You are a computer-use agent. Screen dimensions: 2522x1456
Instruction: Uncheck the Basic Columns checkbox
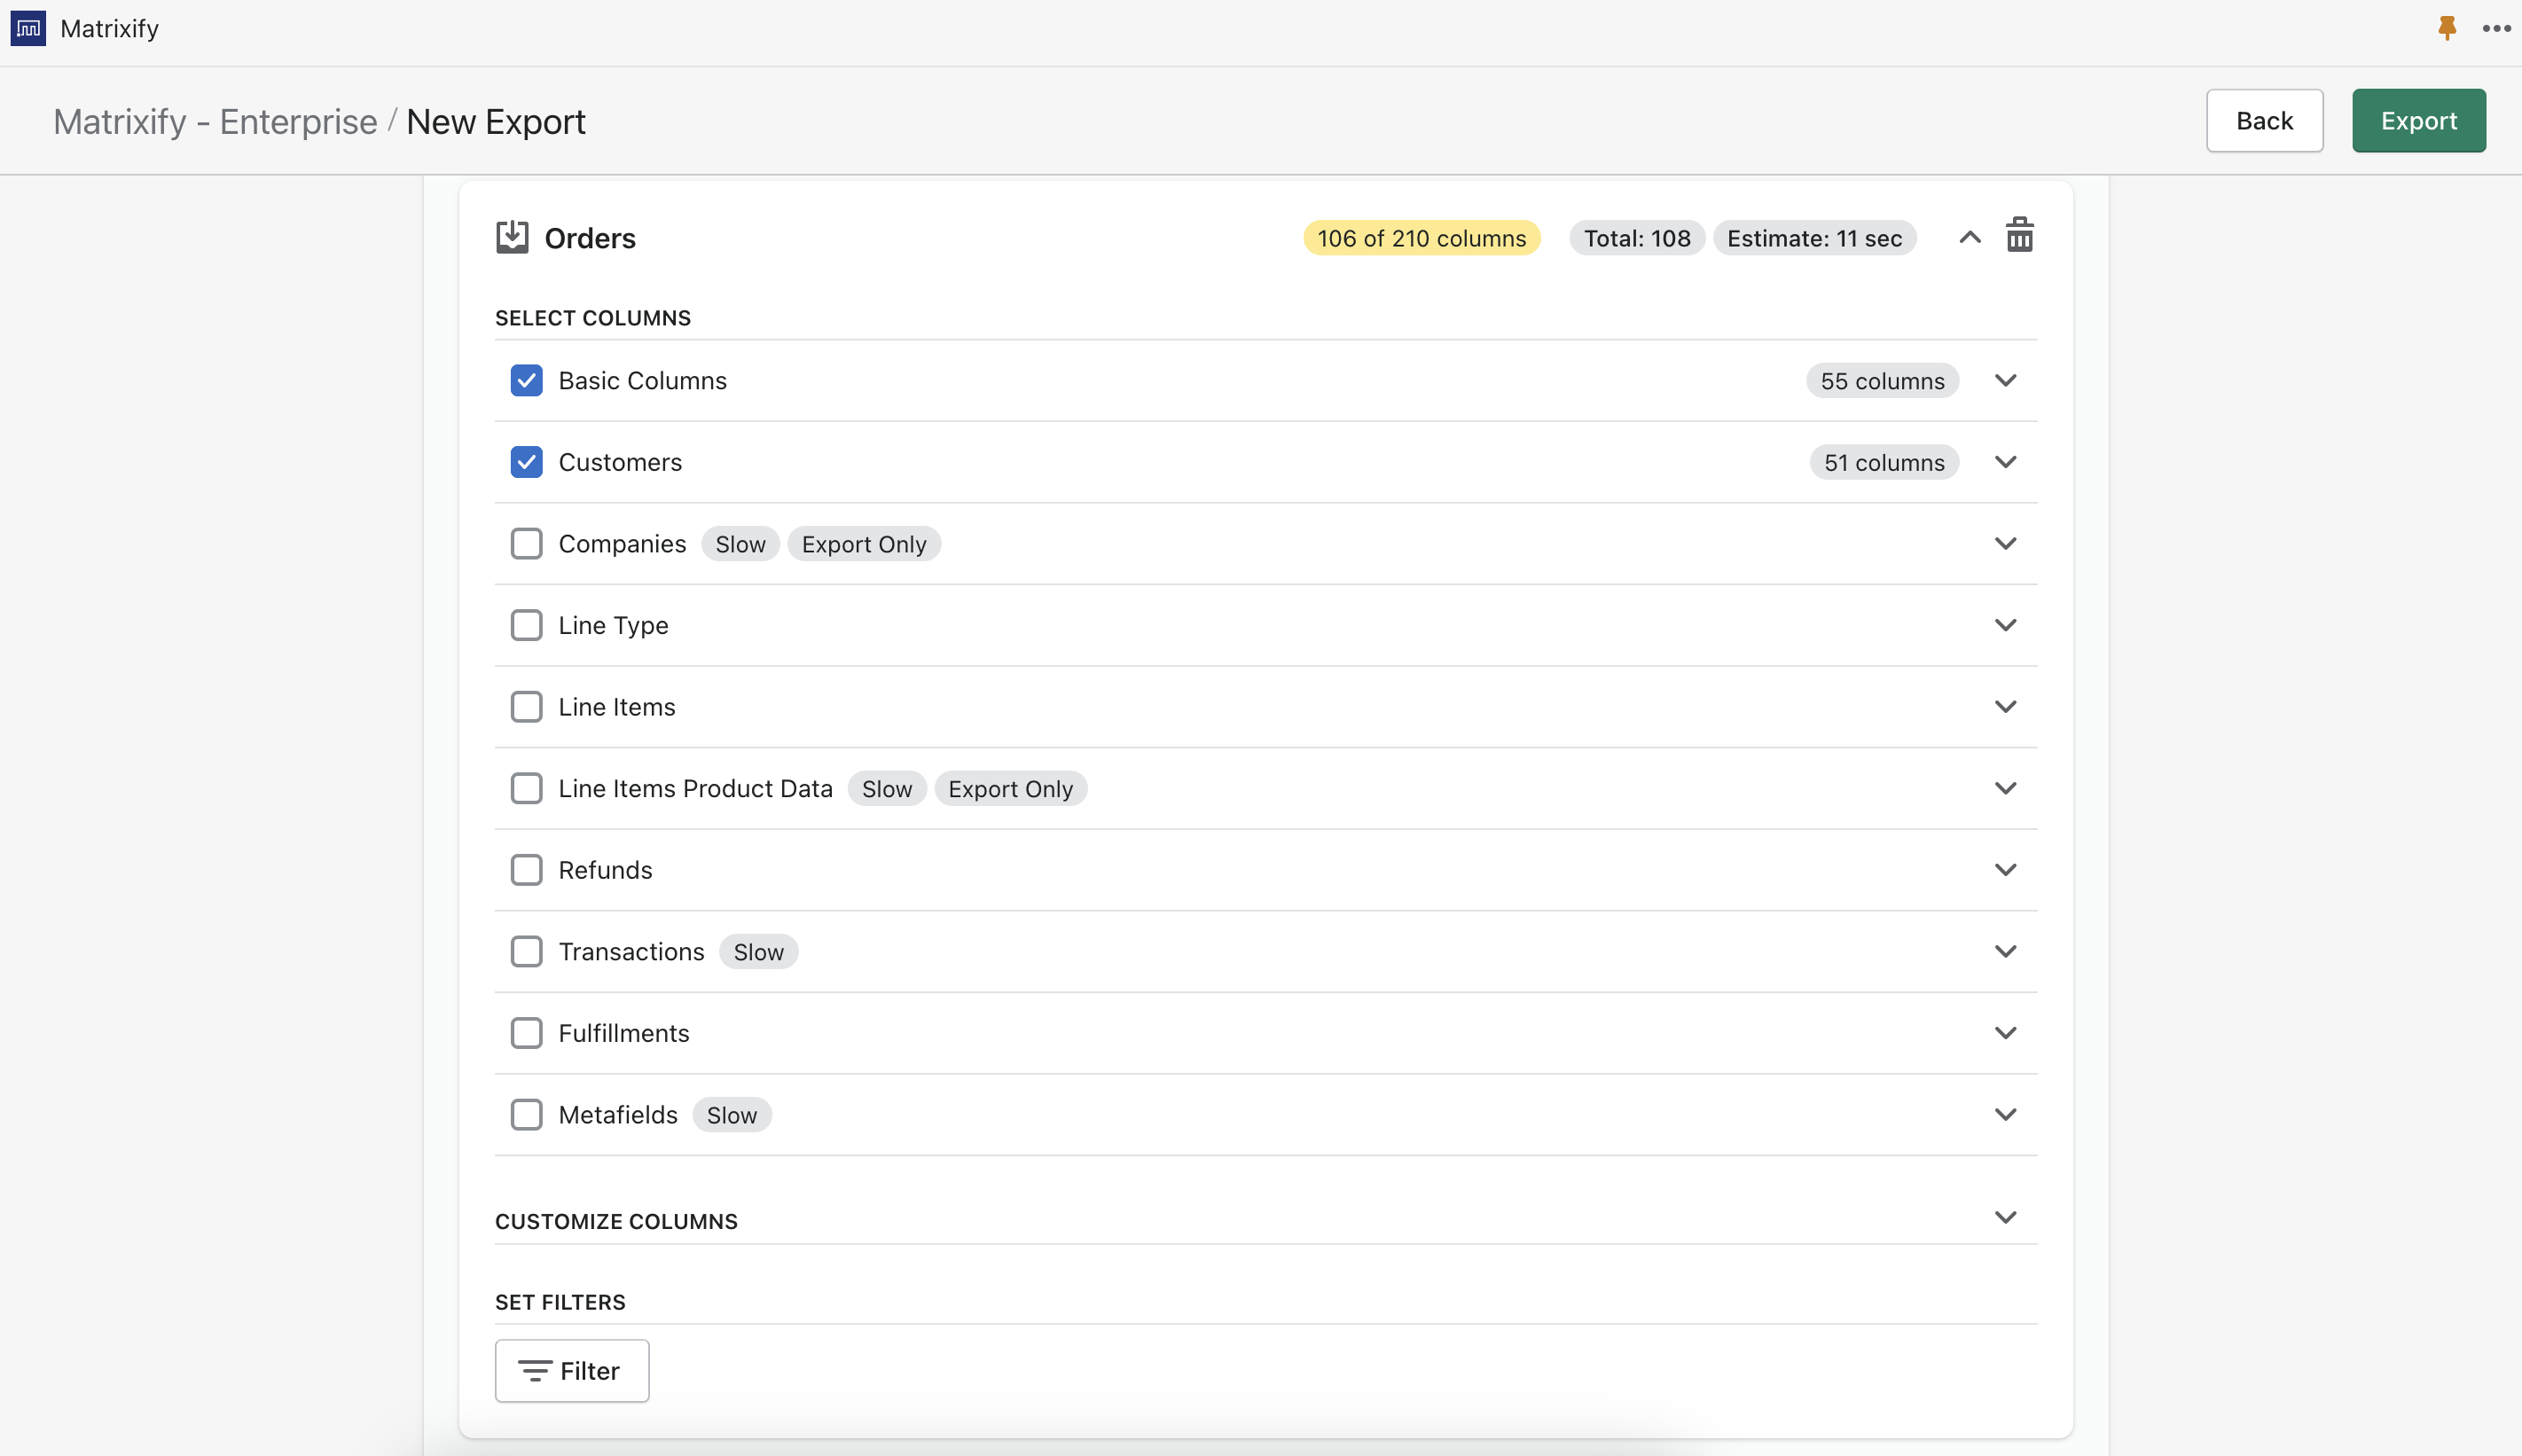tap(526, 380)
